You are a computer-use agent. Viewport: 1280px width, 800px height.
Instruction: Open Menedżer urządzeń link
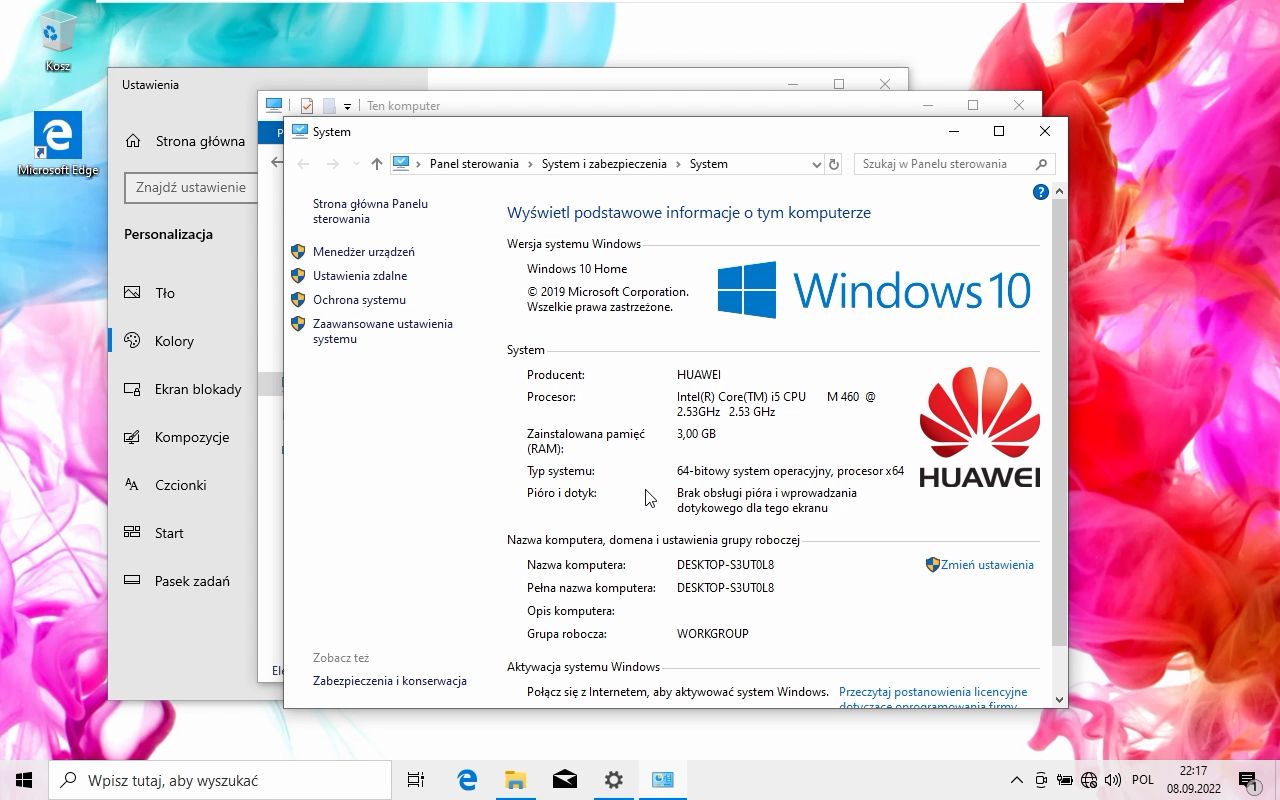(x=363, y=252)
